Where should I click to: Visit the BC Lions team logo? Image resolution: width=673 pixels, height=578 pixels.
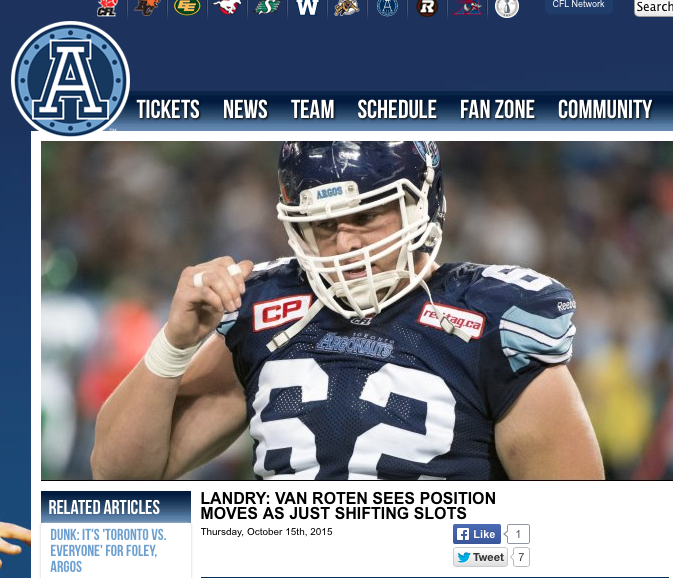pyautogui.click(x=147, y=7)
